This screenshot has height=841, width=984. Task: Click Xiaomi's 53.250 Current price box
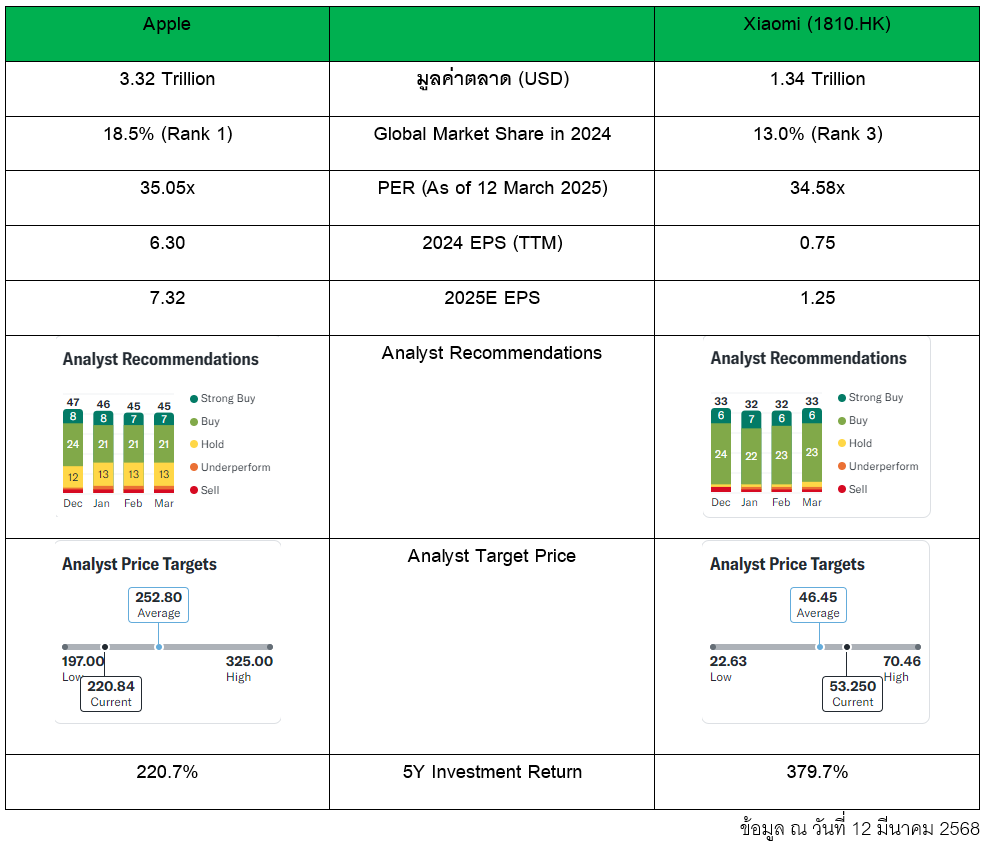[x=852, y=694]
